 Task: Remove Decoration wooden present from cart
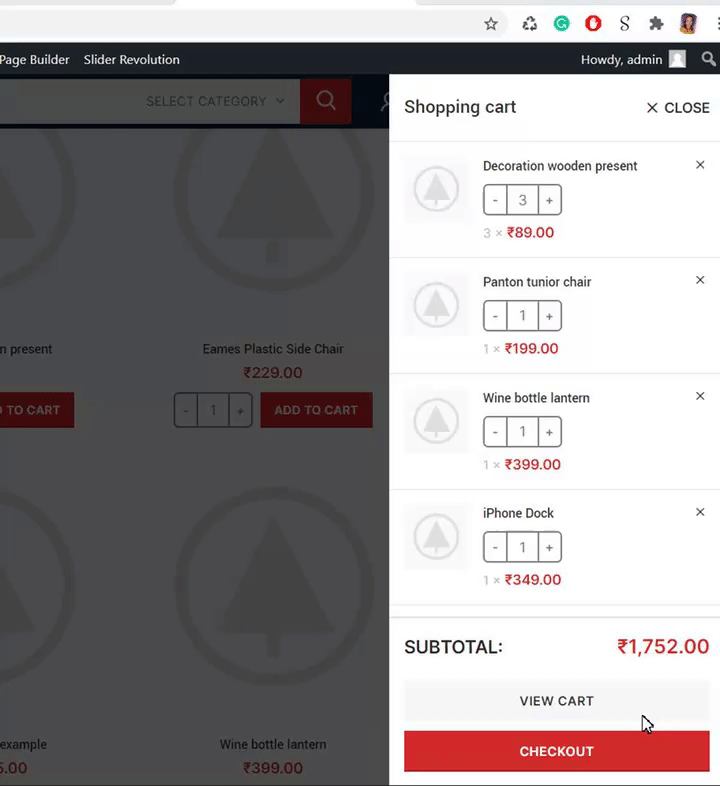pos(700,165)
